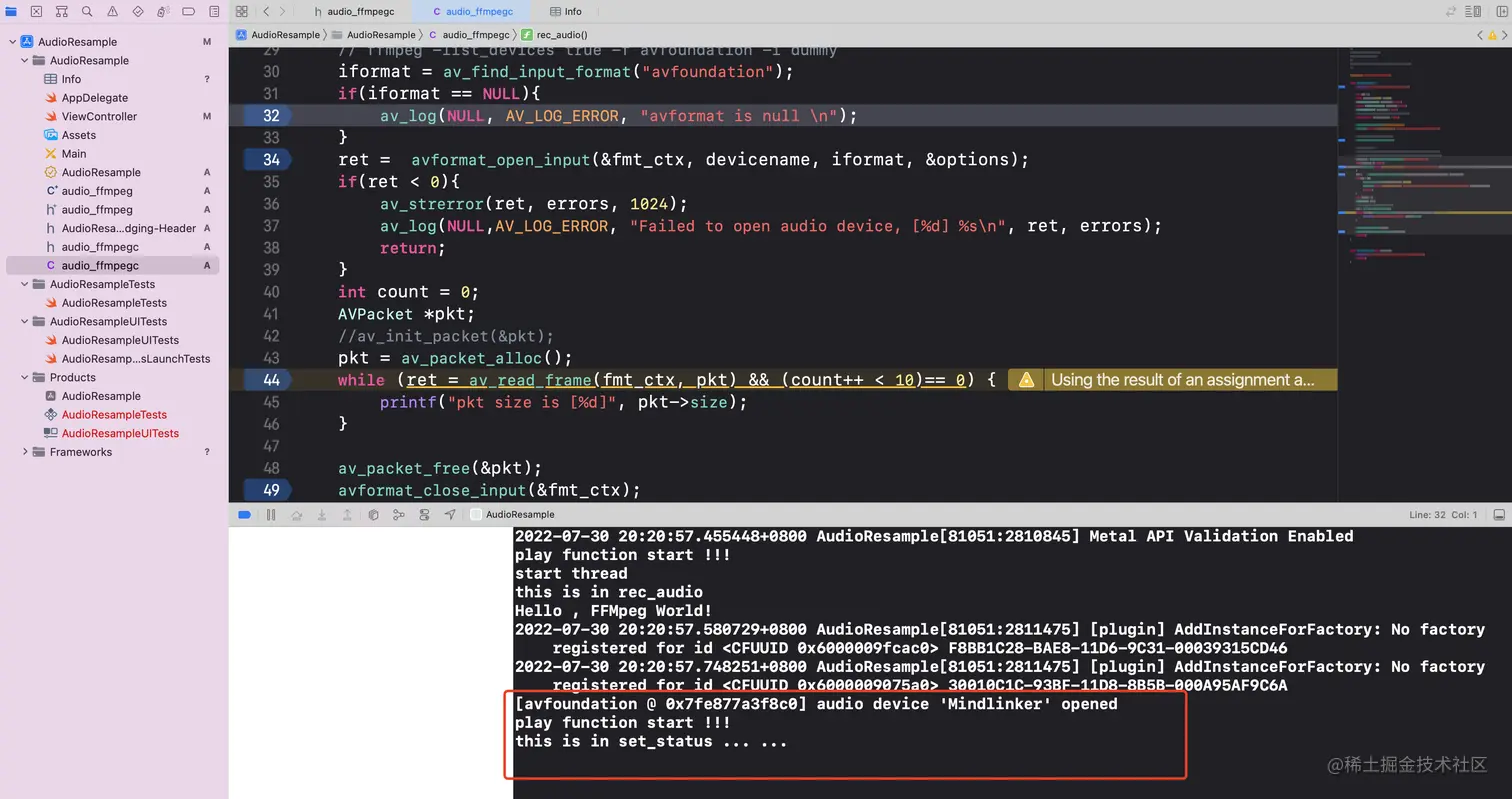Click console line "Hello , FFMpeg World!"
1512x799 pixels.
point(613,611)
